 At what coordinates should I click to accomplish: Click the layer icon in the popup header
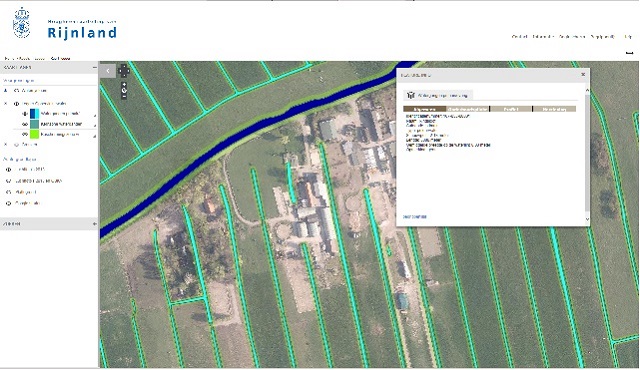point(411,95)
